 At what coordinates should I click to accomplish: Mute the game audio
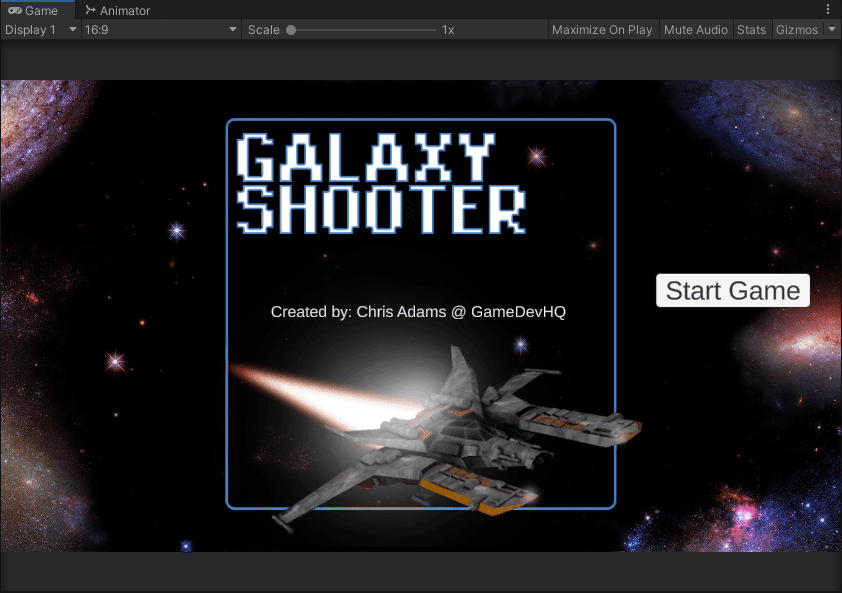tap(695, 30)
